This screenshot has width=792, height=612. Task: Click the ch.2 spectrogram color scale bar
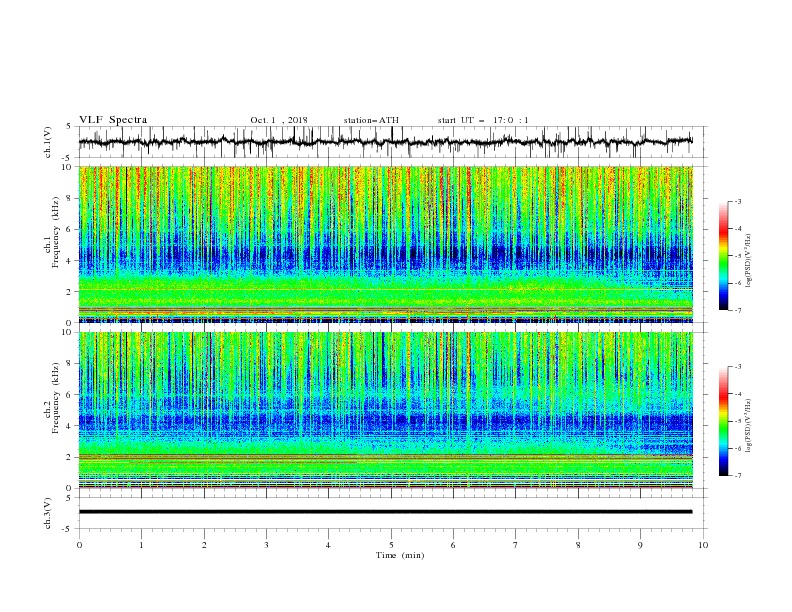click(x=723, y=421)
